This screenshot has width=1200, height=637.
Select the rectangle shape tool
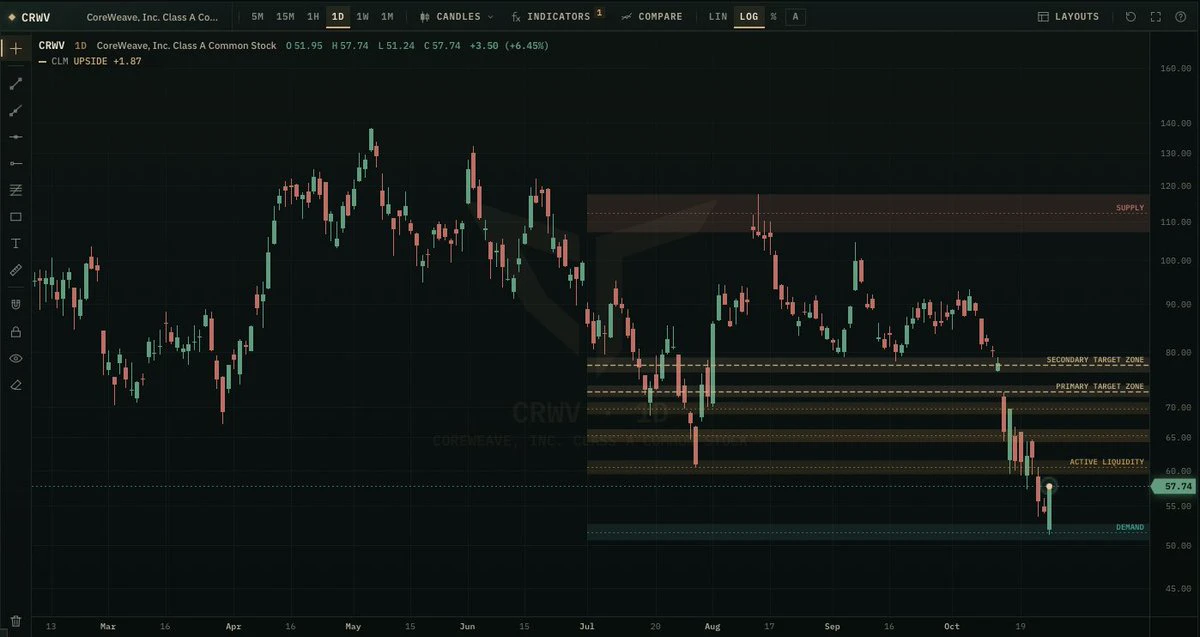coord(15,217)
